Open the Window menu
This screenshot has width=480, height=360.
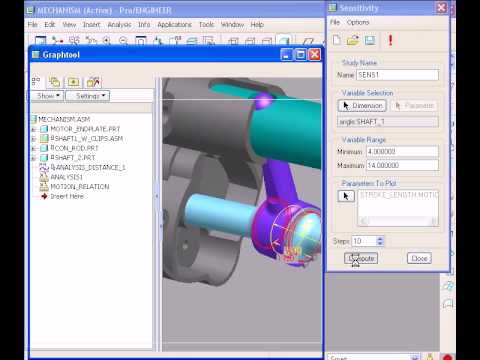coord(232,25)
